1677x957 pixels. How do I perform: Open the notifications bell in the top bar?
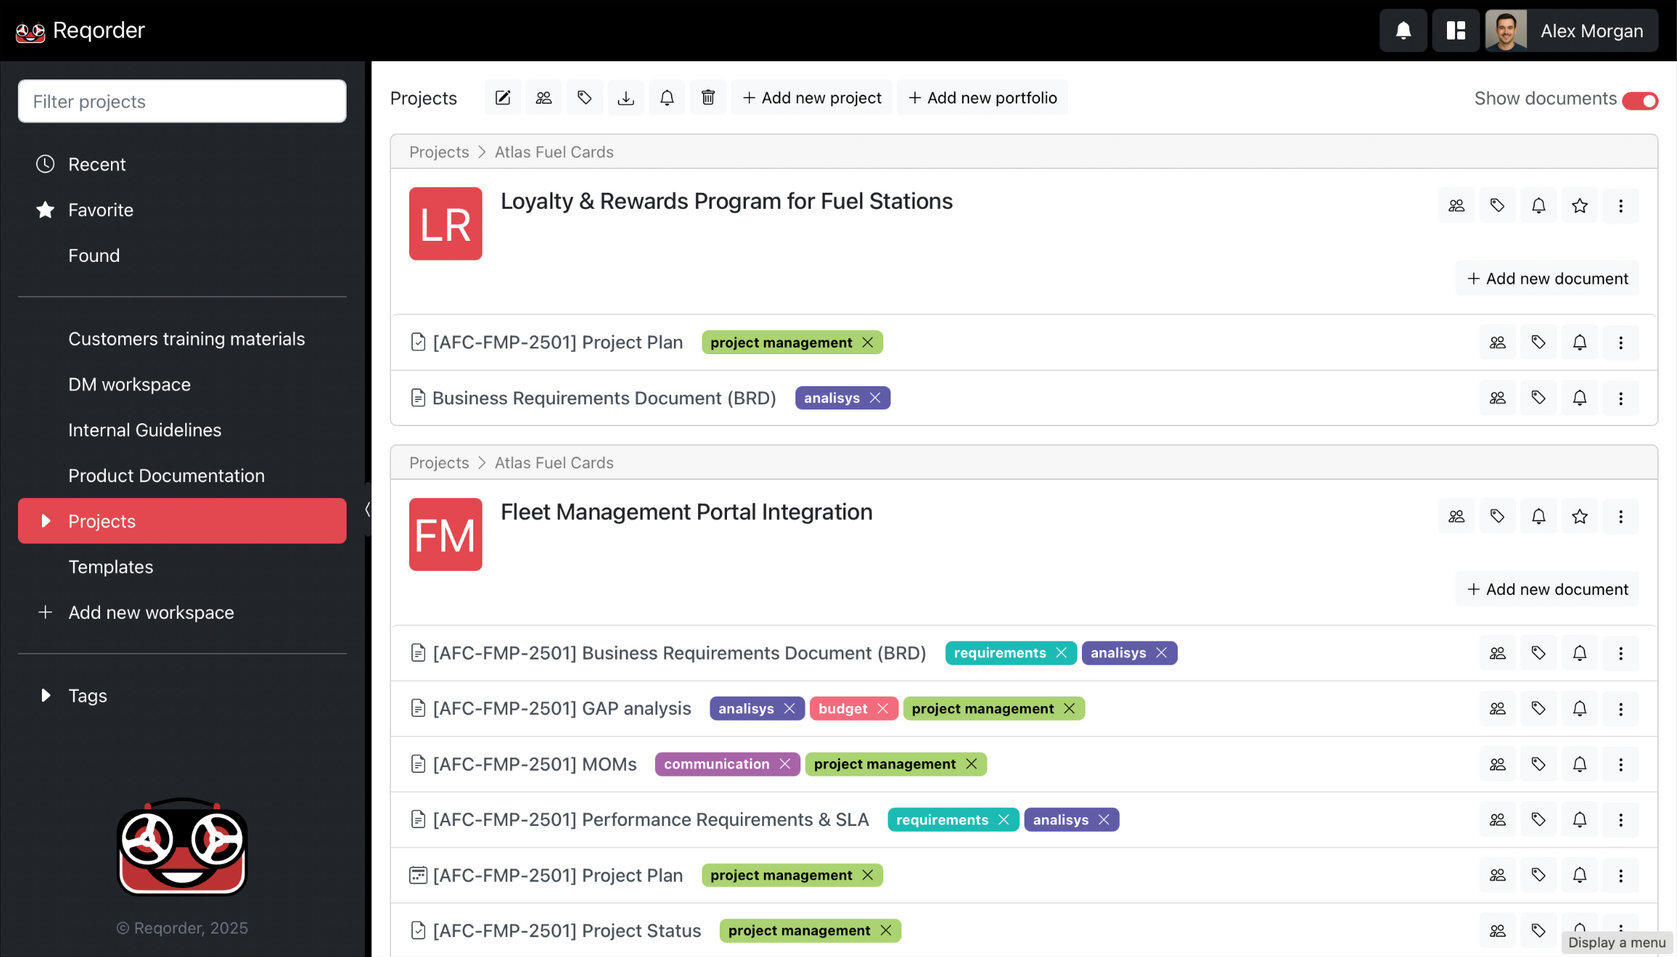point(1403,31)
